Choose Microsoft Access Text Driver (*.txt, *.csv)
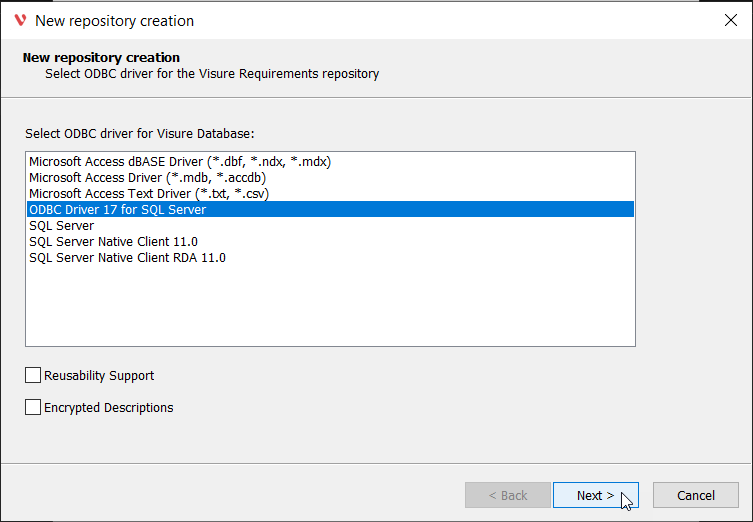 (330, 194)
